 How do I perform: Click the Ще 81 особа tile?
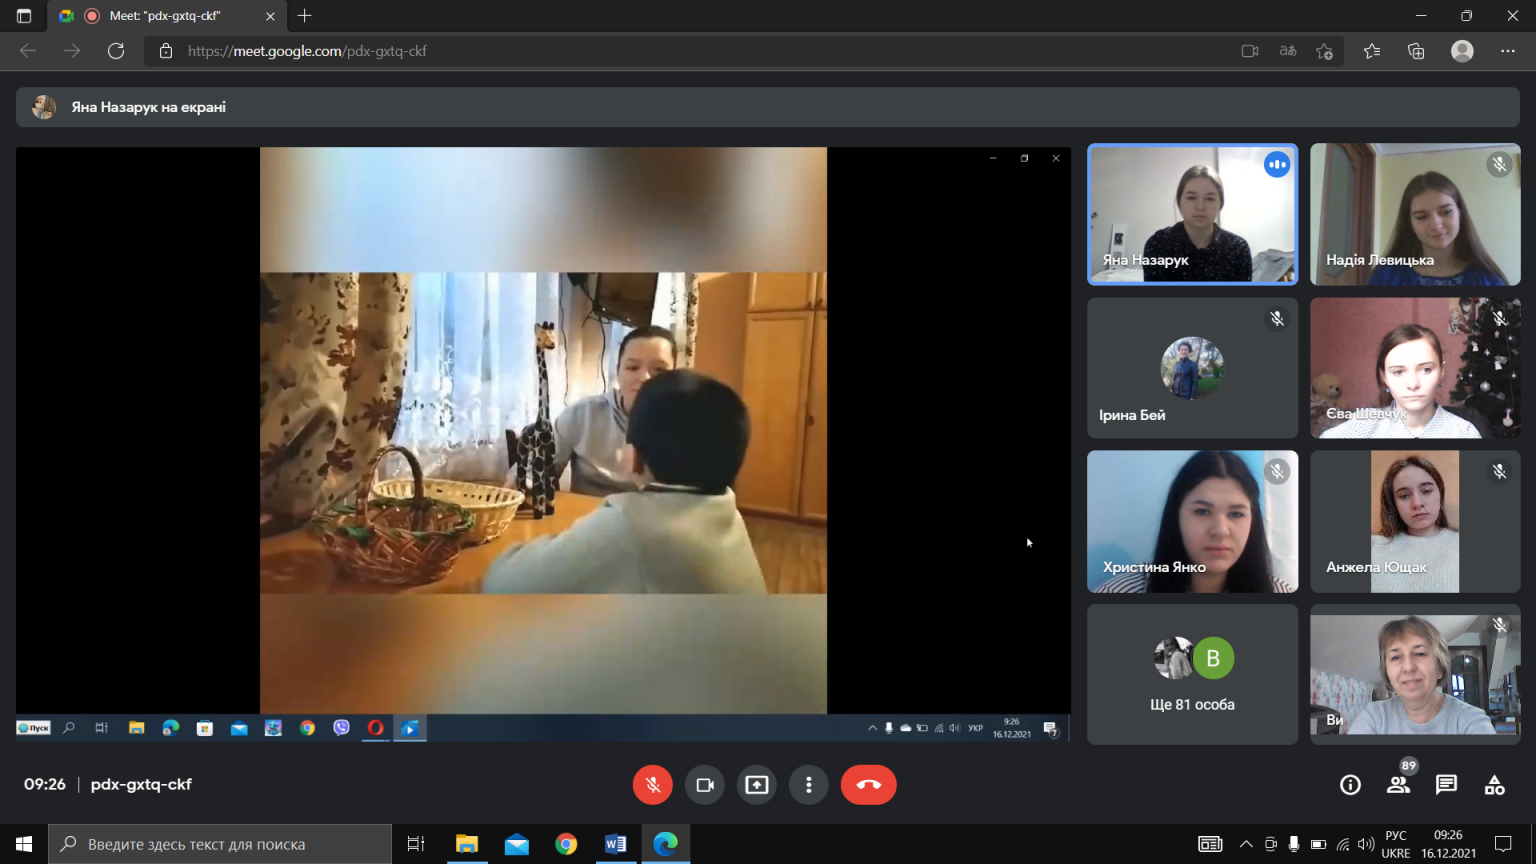pyautogui.click(x=1192, y=674)
